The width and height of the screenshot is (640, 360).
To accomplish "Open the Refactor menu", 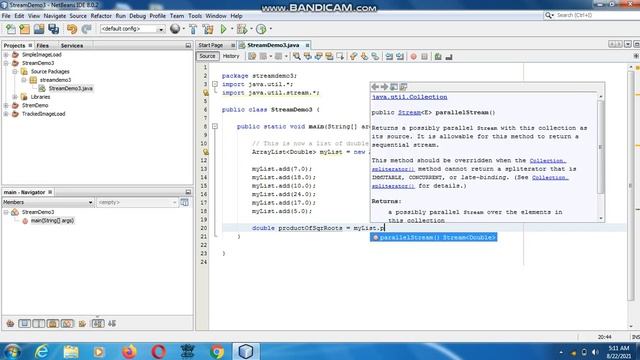I will point(101,16).
